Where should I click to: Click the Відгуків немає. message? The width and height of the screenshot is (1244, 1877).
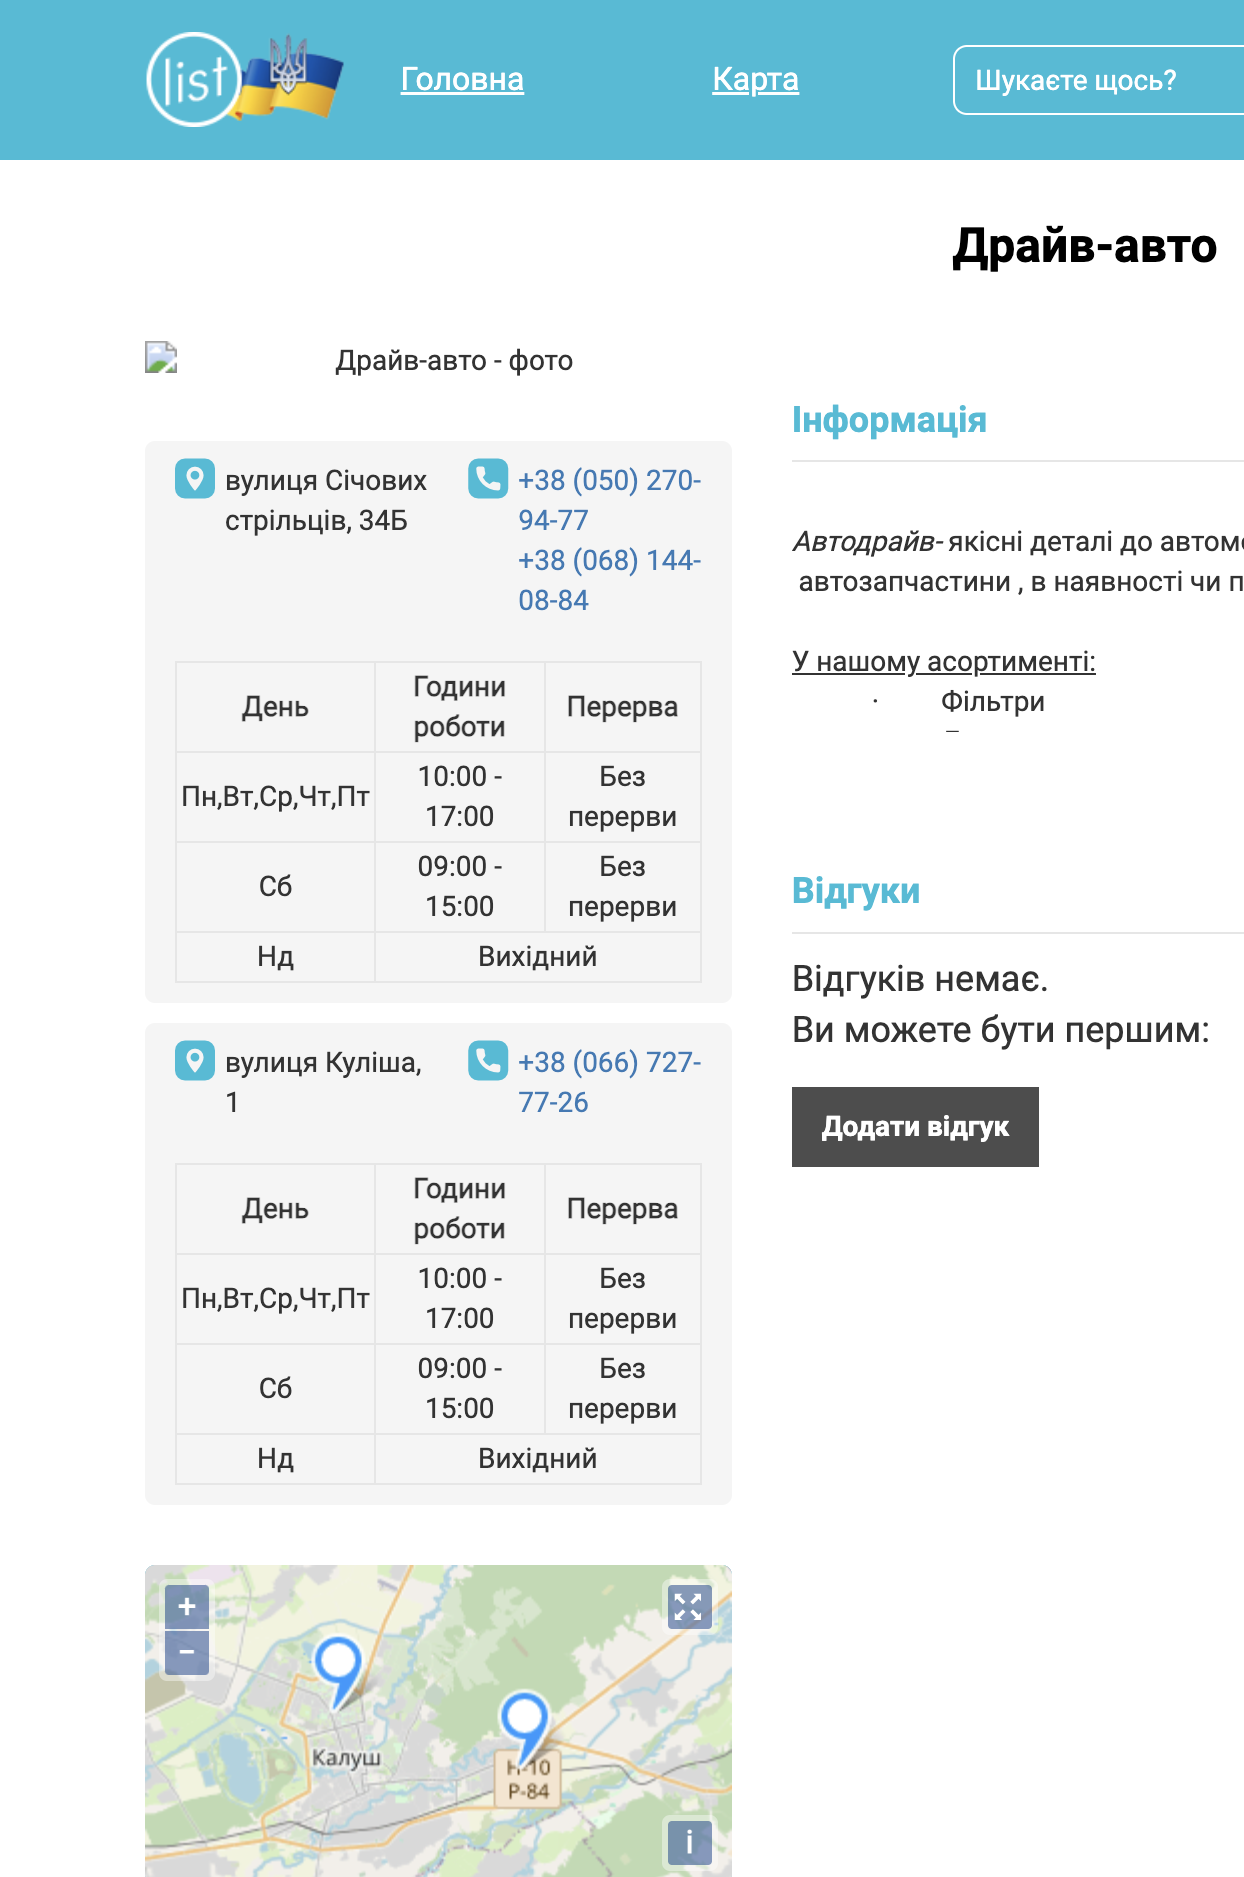click(920, 979)
